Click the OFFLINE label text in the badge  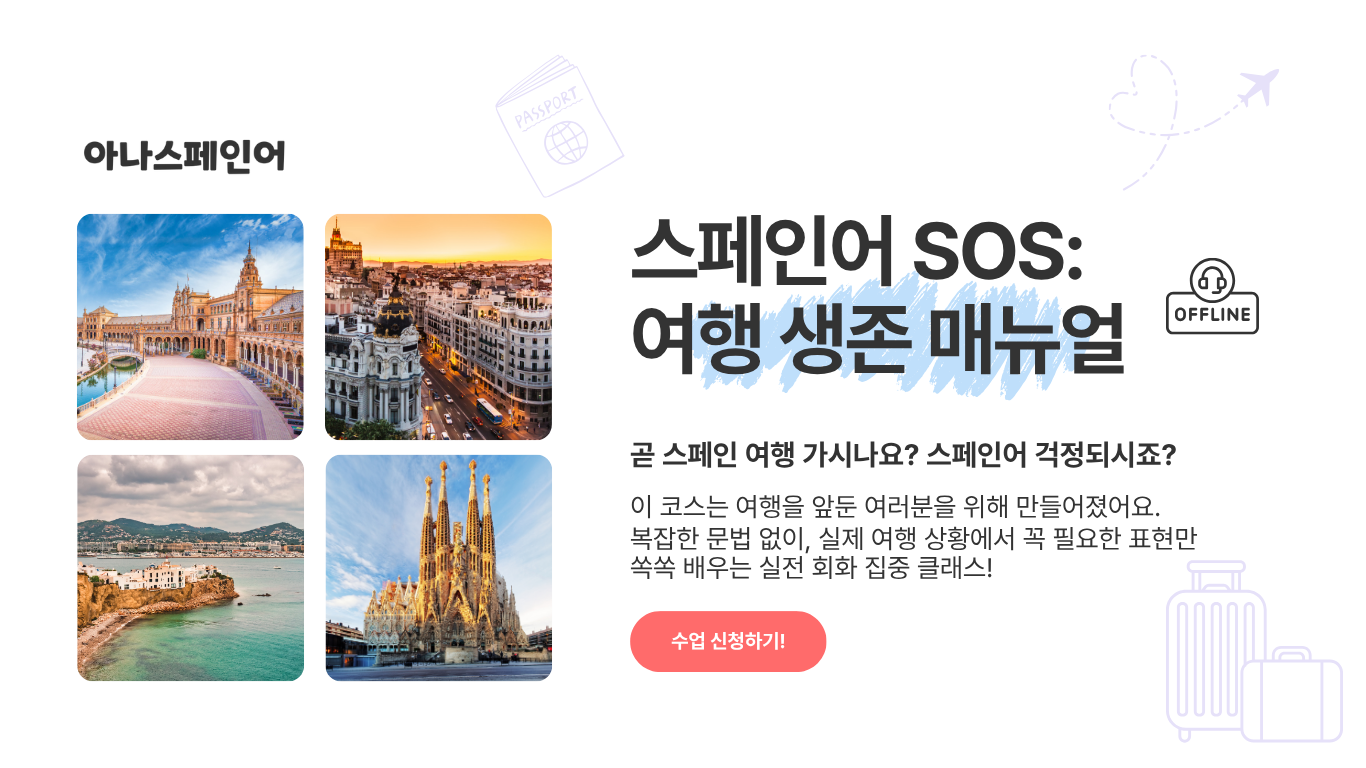(1212, 315)
